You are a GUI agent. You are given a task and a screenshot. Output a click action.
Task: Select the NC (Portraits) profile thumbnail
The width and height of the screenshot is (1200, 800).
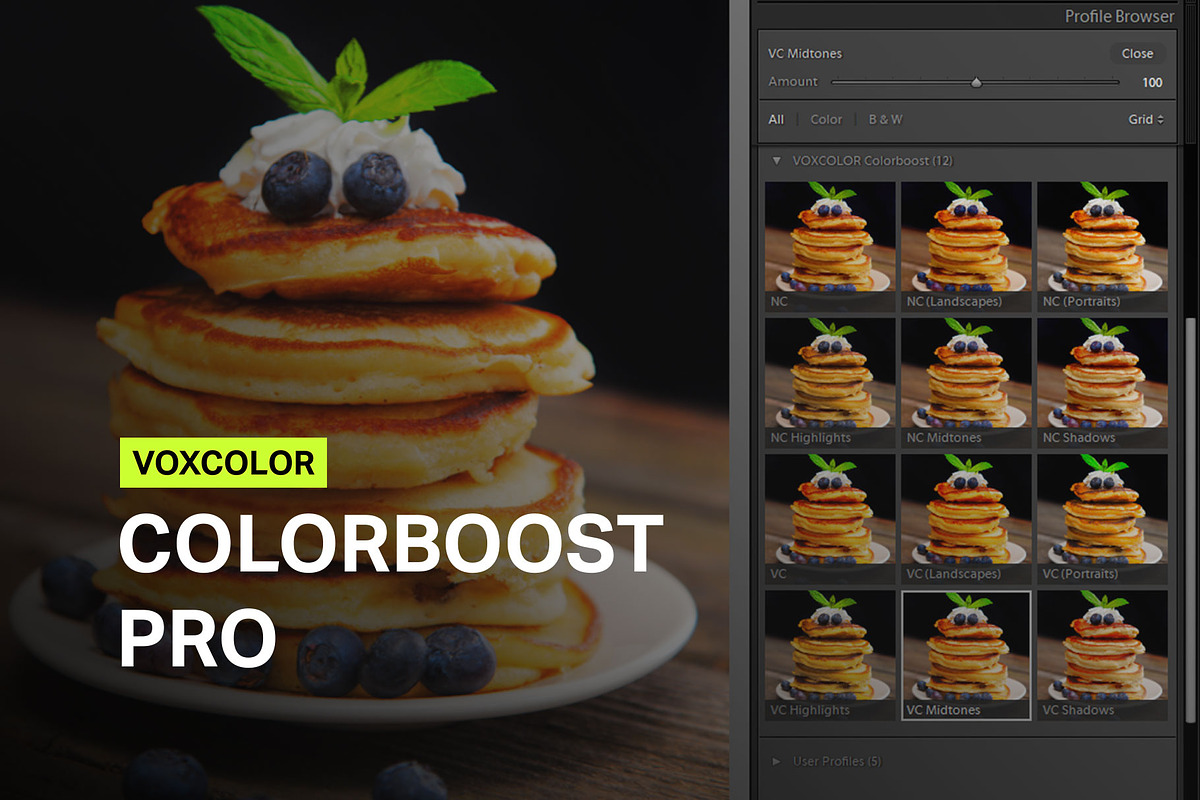[x=1102, y=246]
